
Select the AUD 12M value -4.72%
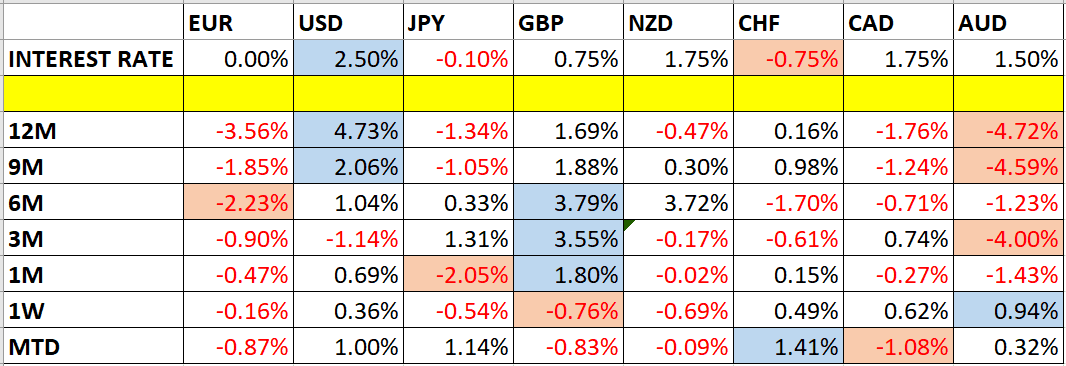(1009, 131)
